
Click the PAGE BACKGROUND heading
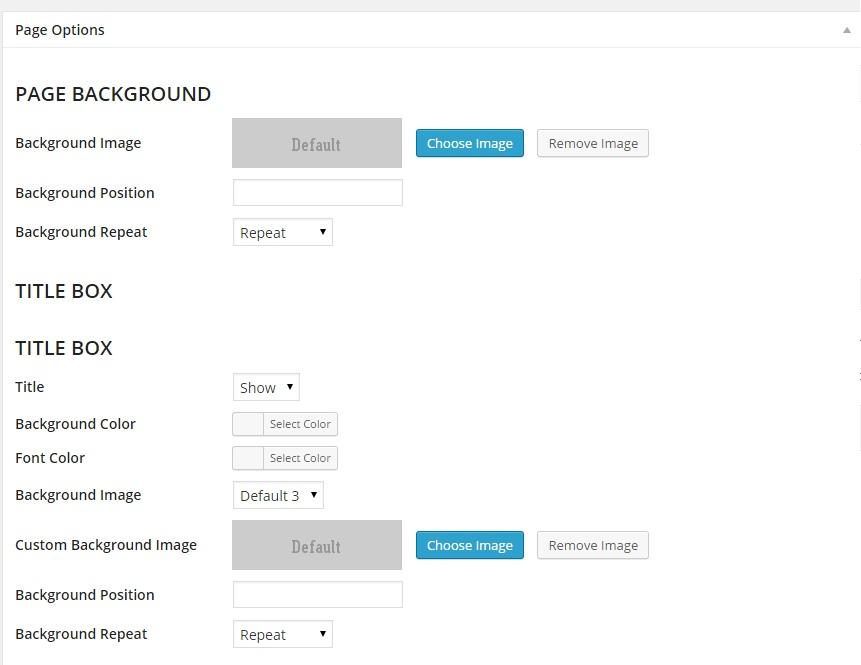(x=113, y=94)
